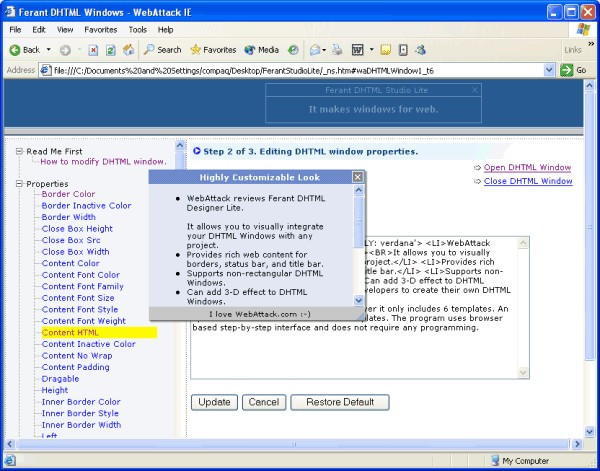600x471 pixels.
Task: Select Height property
Action: (x=54, y=390)
